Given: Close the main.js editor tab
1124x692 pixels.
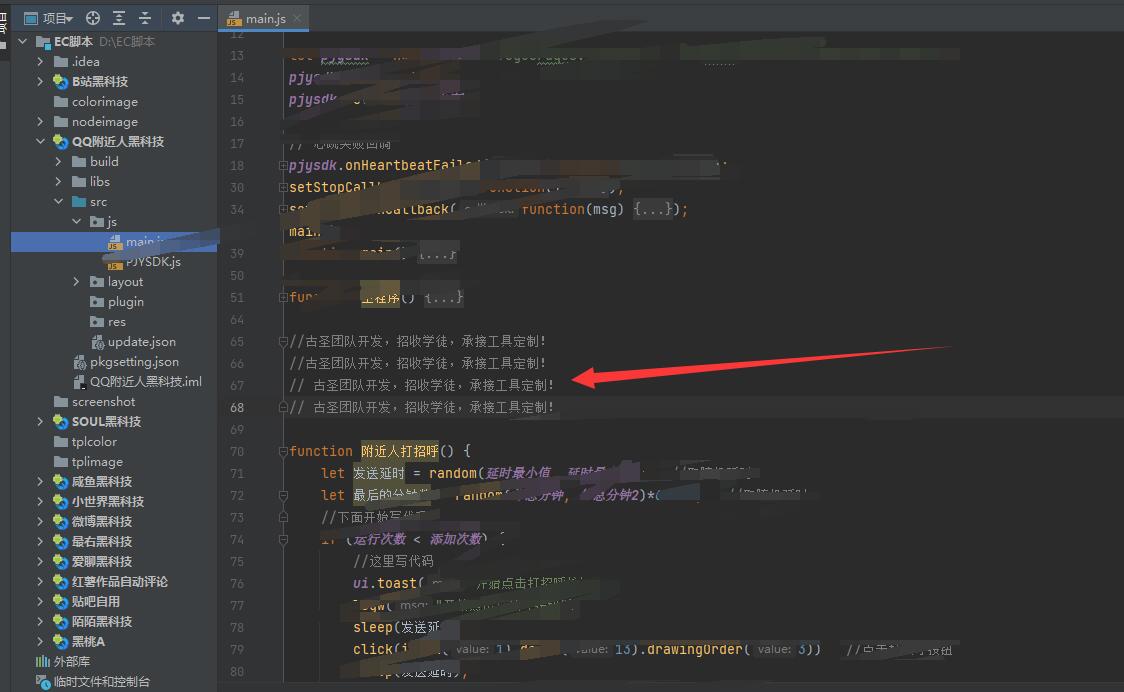Looking at the screenshot, I should 298,19.
